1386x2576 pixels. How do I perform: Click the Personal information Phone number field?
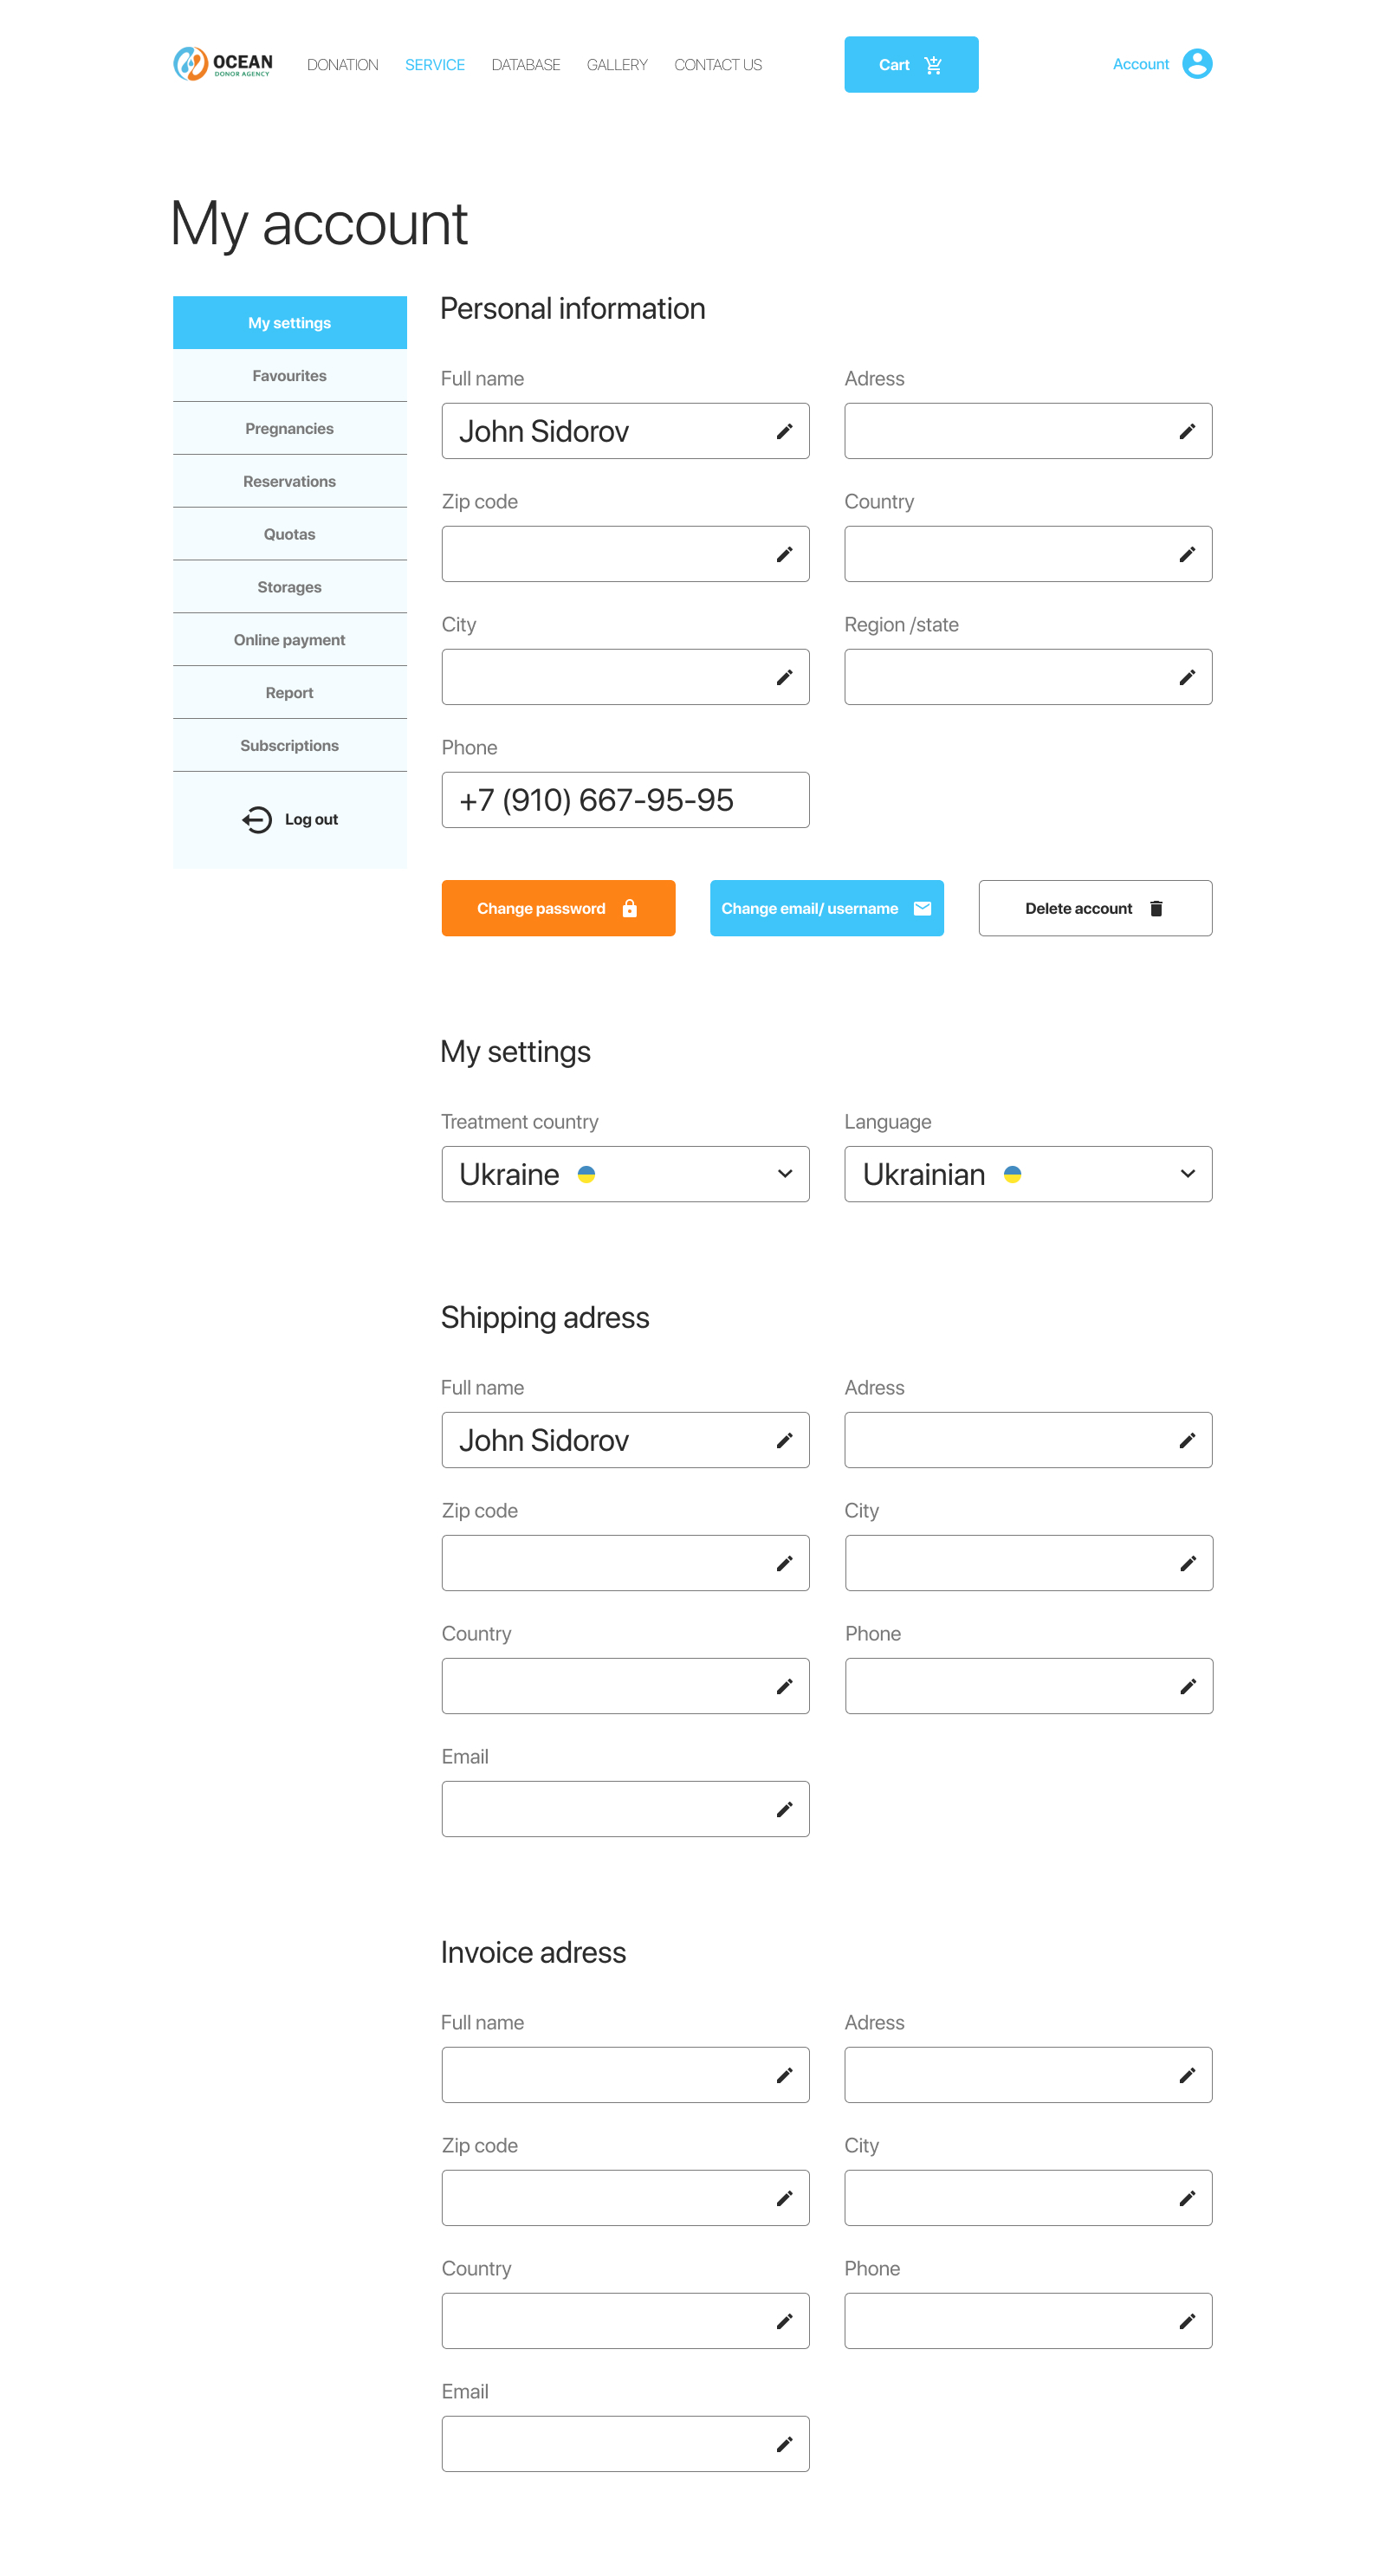tap(625, 801)
